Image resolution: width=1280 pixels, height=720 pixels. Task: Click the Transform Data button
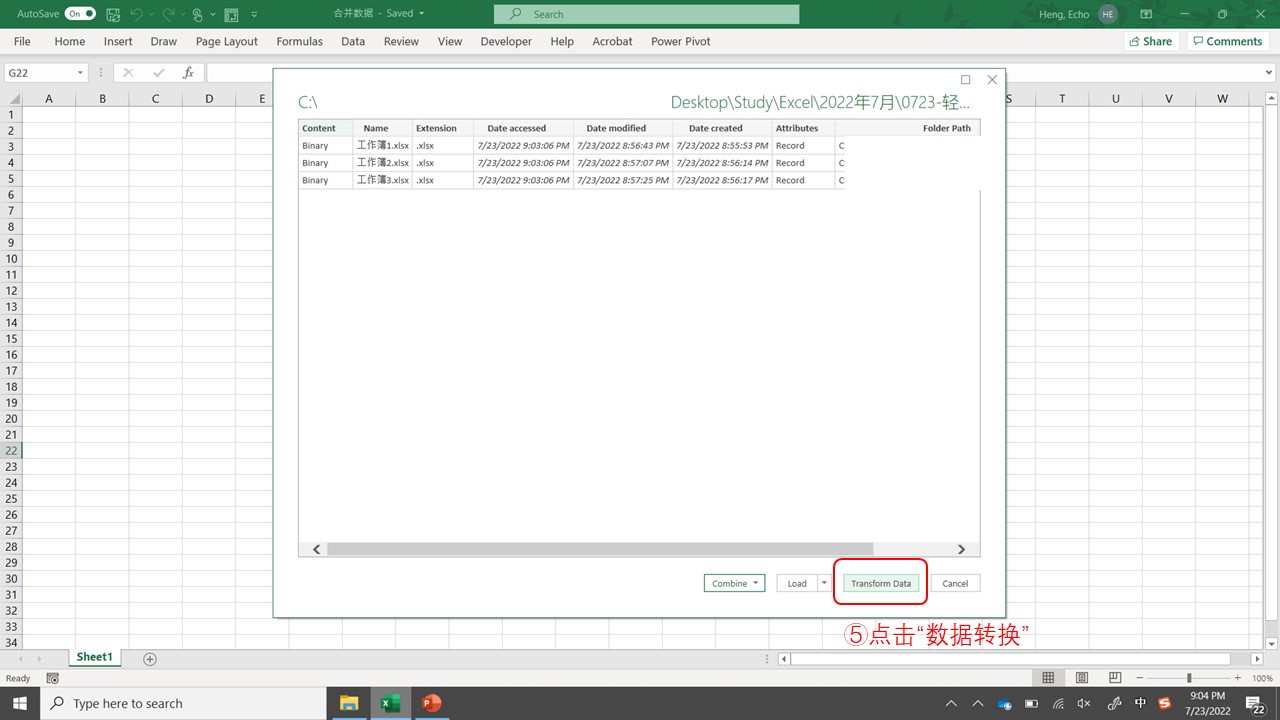pyautogui.click(x=881, y=583)
